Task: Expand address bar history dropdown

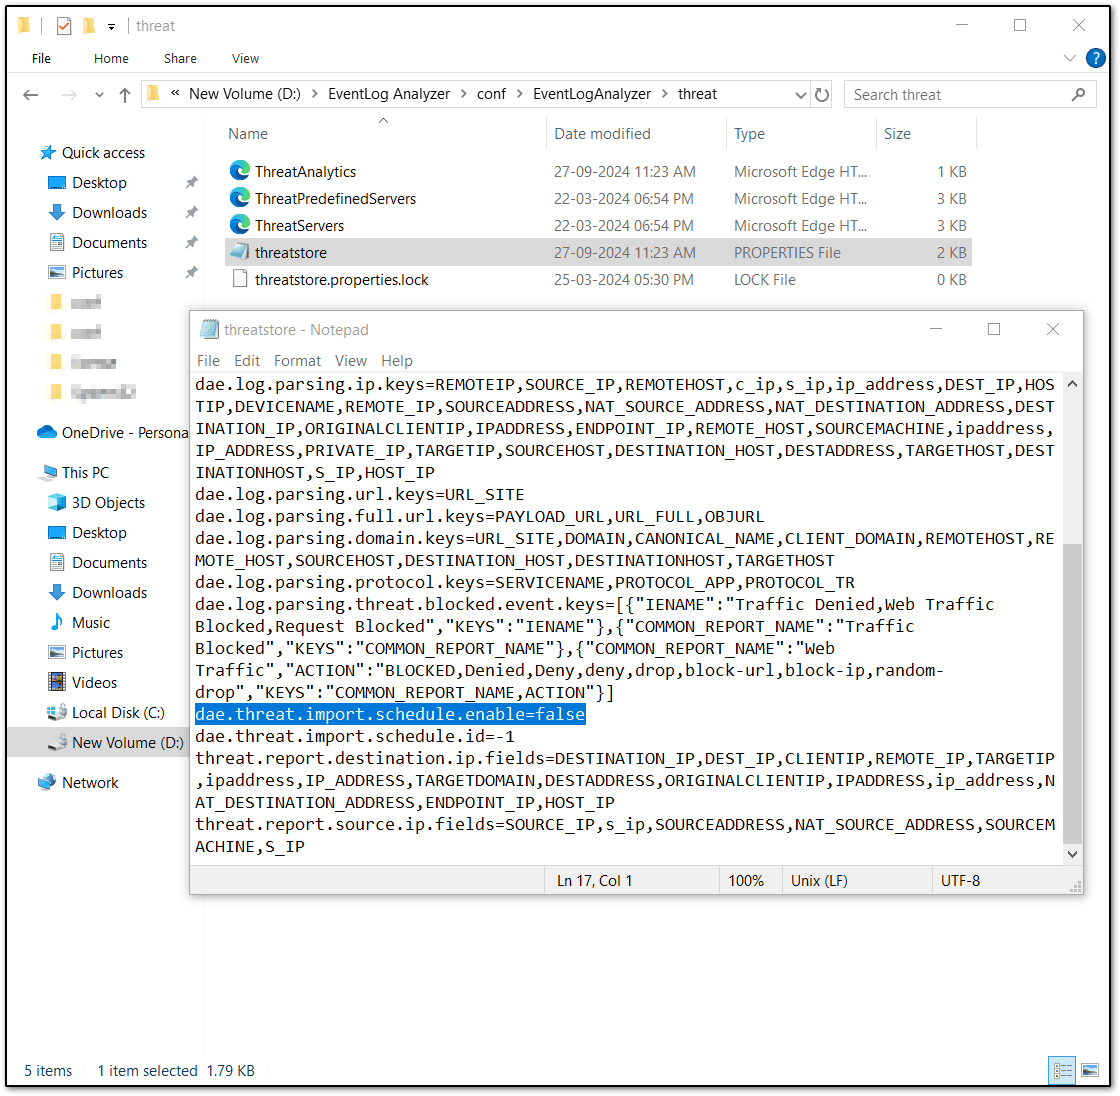Action: (801, 95)
